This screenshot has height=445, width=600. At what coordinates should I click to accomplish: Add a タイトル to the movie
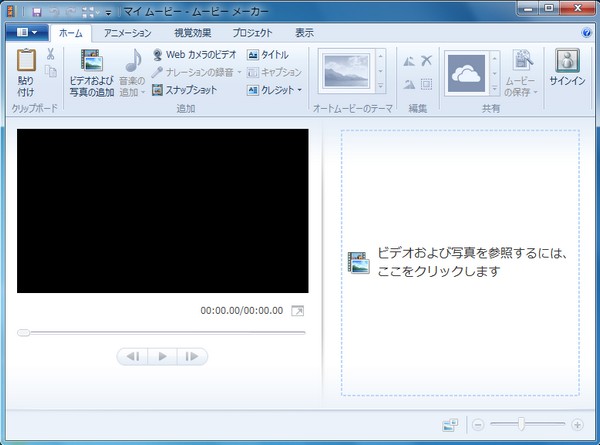coord(268,55)
